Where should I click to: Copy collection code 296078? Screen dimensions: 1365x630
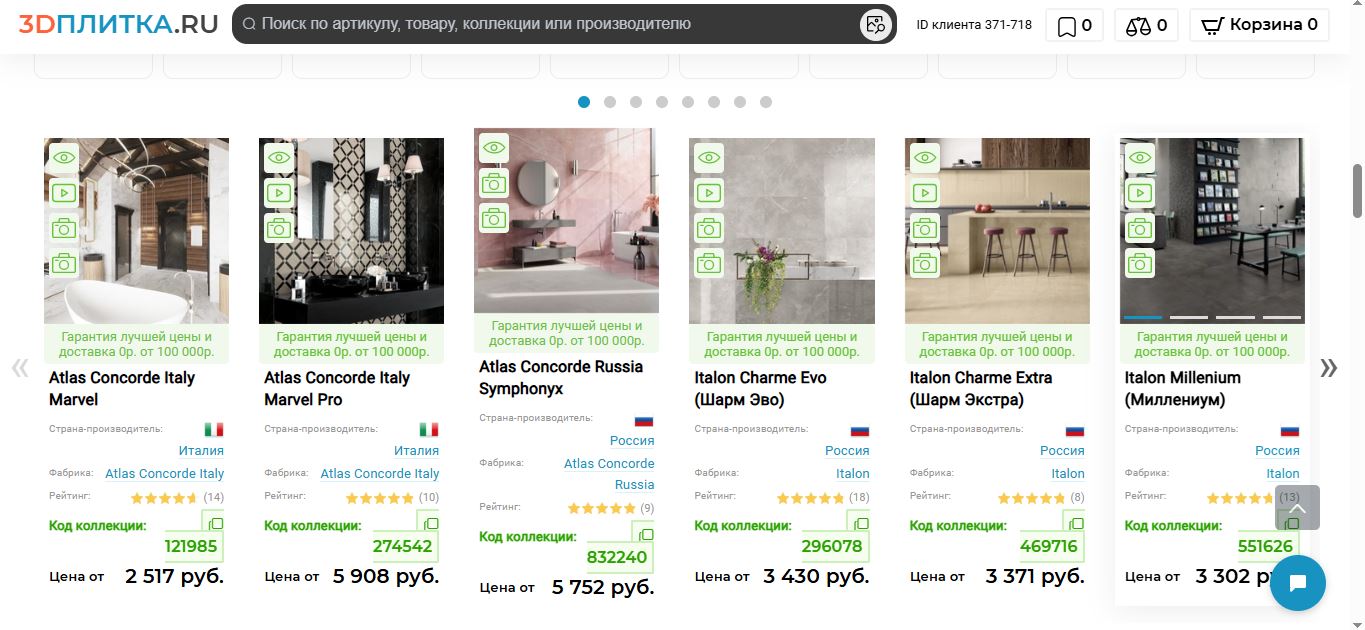[859, 524]
